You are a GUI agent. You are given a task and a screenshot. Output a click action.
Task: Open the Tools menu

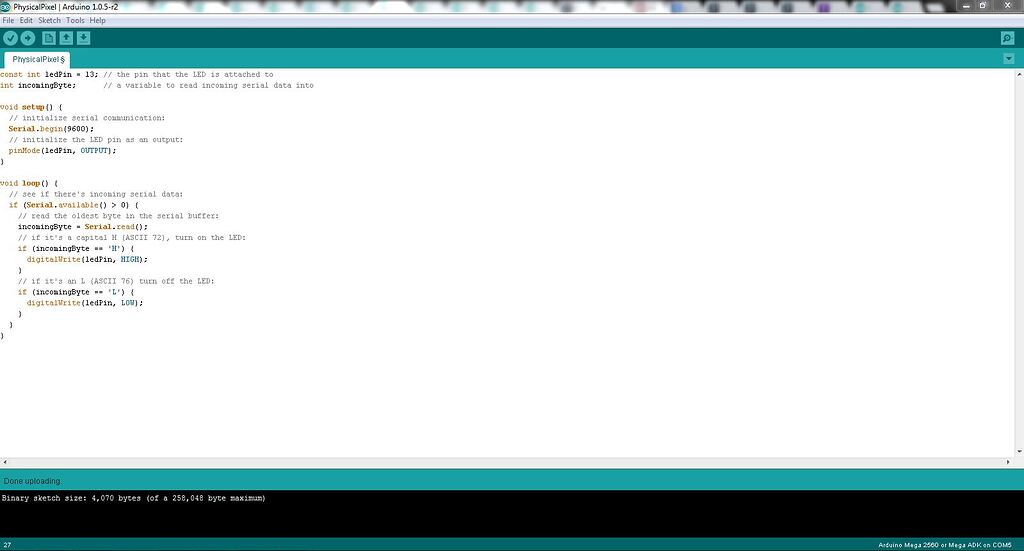click(75, 20)
